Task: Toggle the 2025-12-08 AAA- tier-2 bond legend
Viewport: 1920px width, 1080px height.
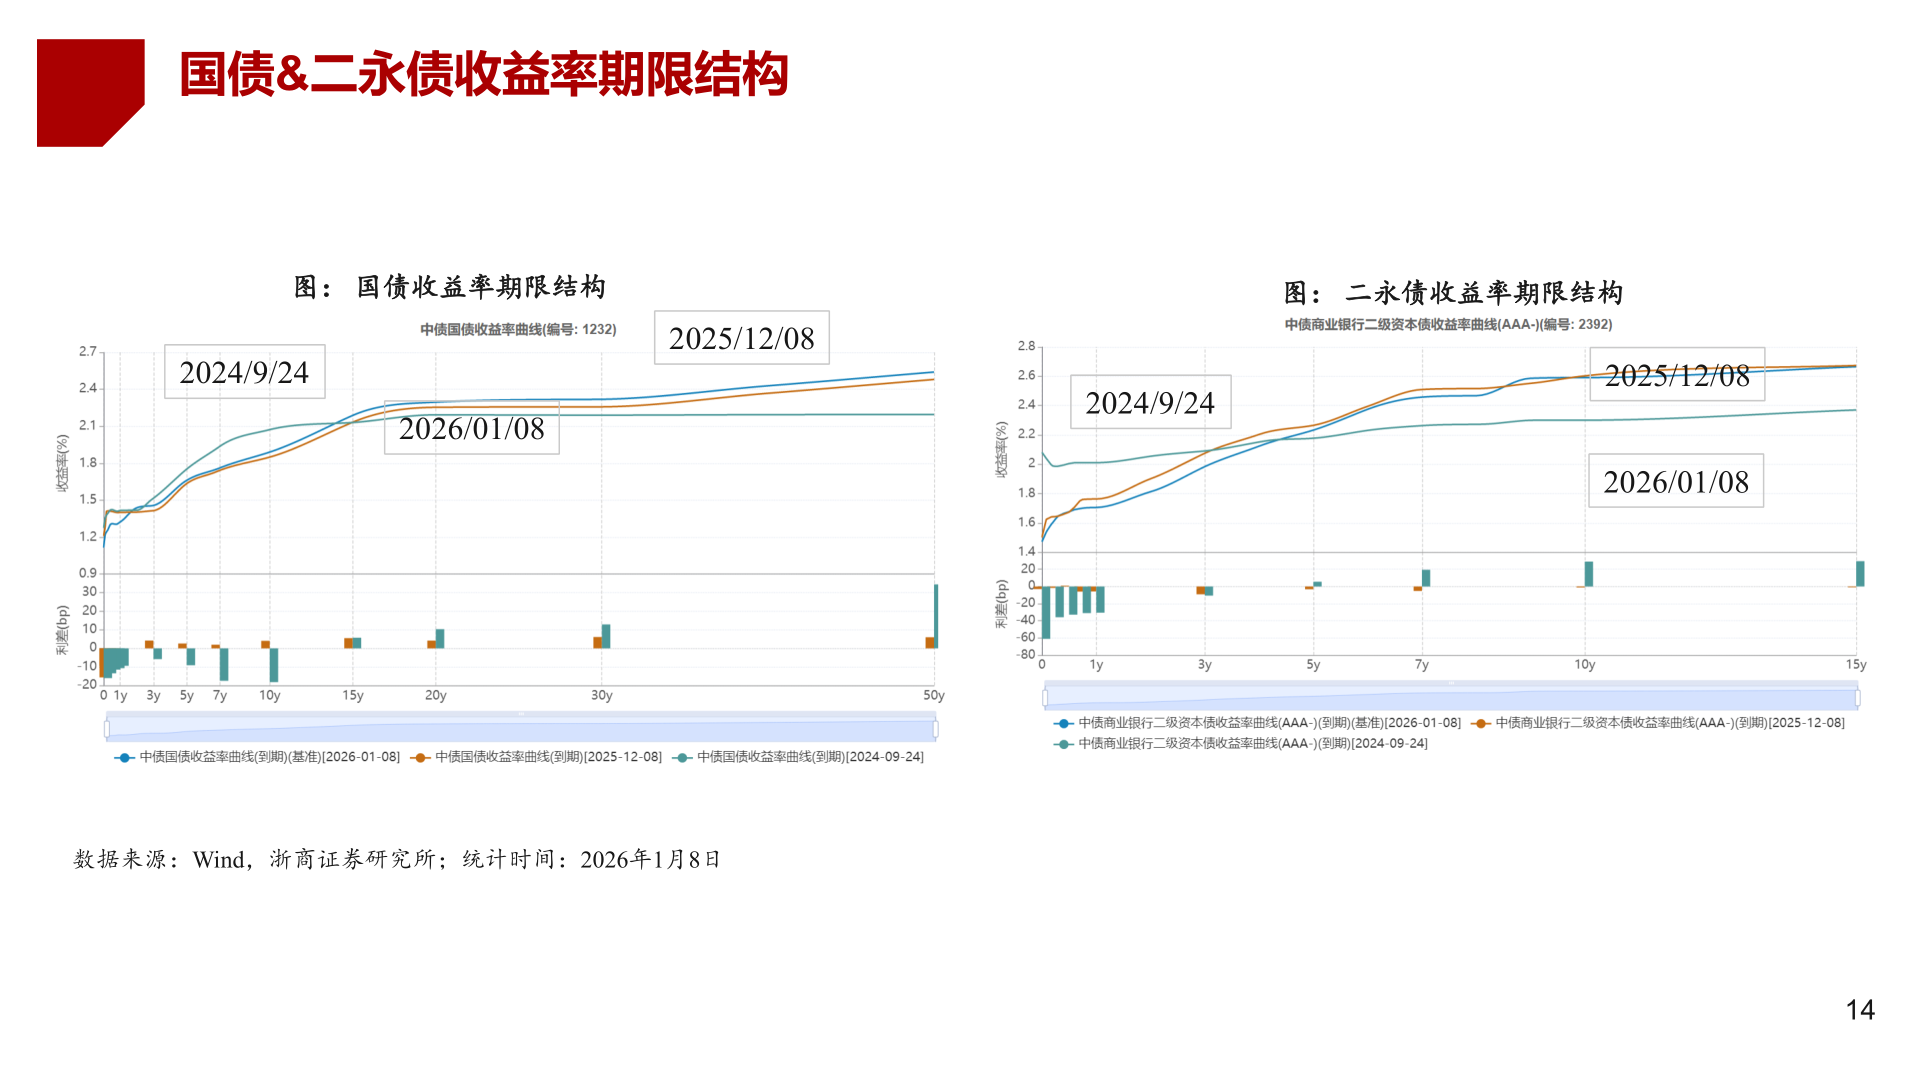Action: click(x=1658, y=723)
